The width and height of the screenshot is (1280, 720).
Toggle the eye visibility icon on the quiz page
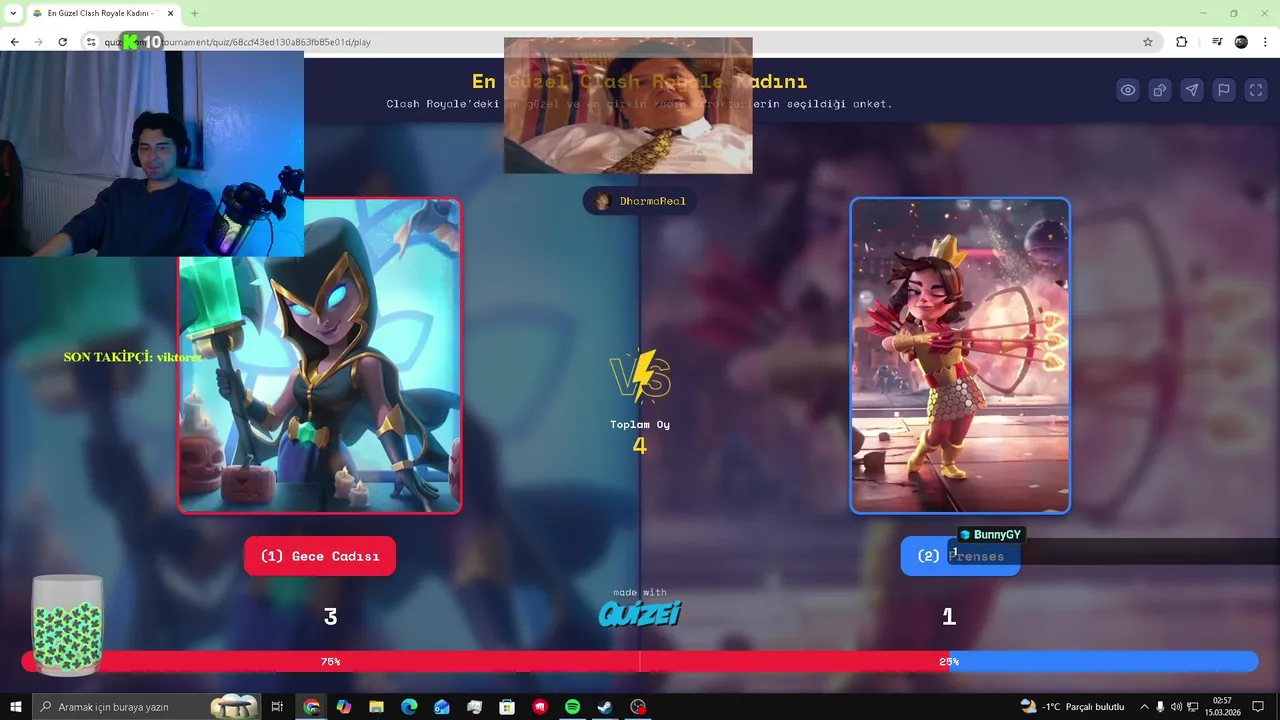[x=1128, y=90]
